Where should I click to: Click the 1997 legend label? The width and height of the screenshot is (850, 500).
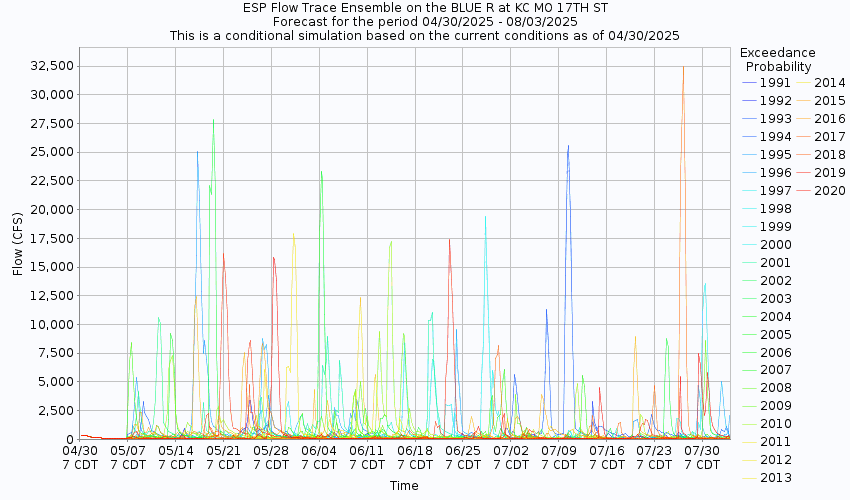(776, 190)
